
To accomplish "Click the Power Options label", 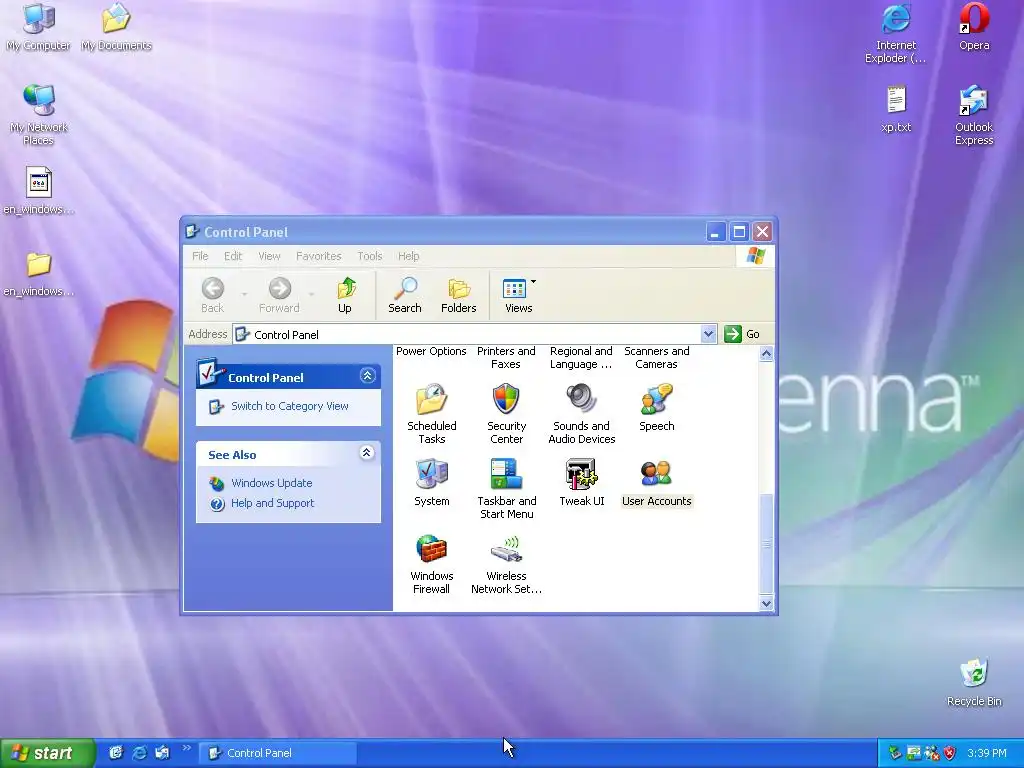I will 431,351.
